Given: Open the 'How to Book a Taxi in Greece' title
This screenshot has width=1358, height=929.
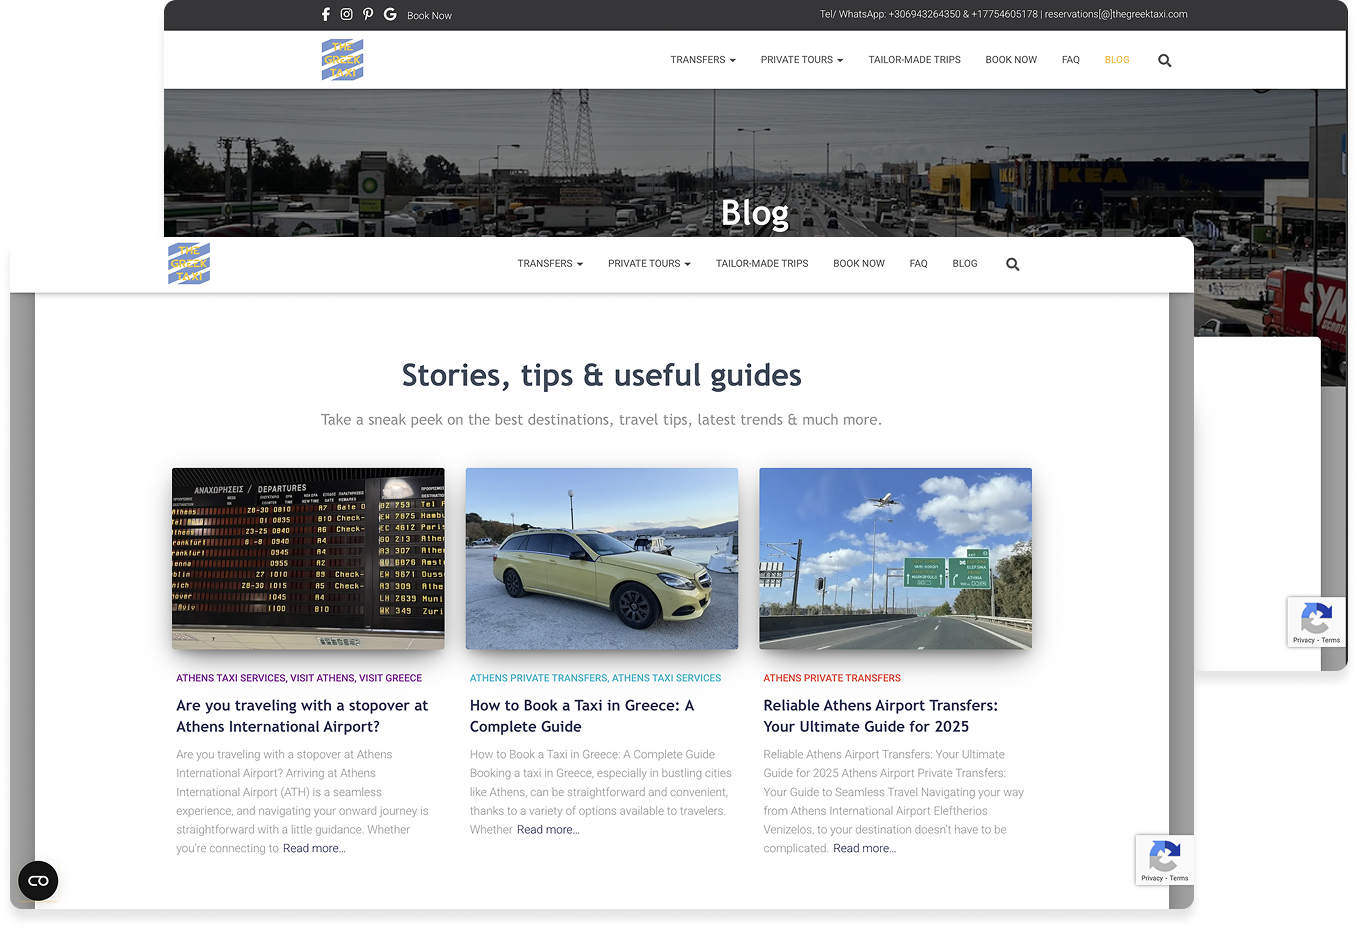Looking at the screenshot, I should tap(581, 716).
